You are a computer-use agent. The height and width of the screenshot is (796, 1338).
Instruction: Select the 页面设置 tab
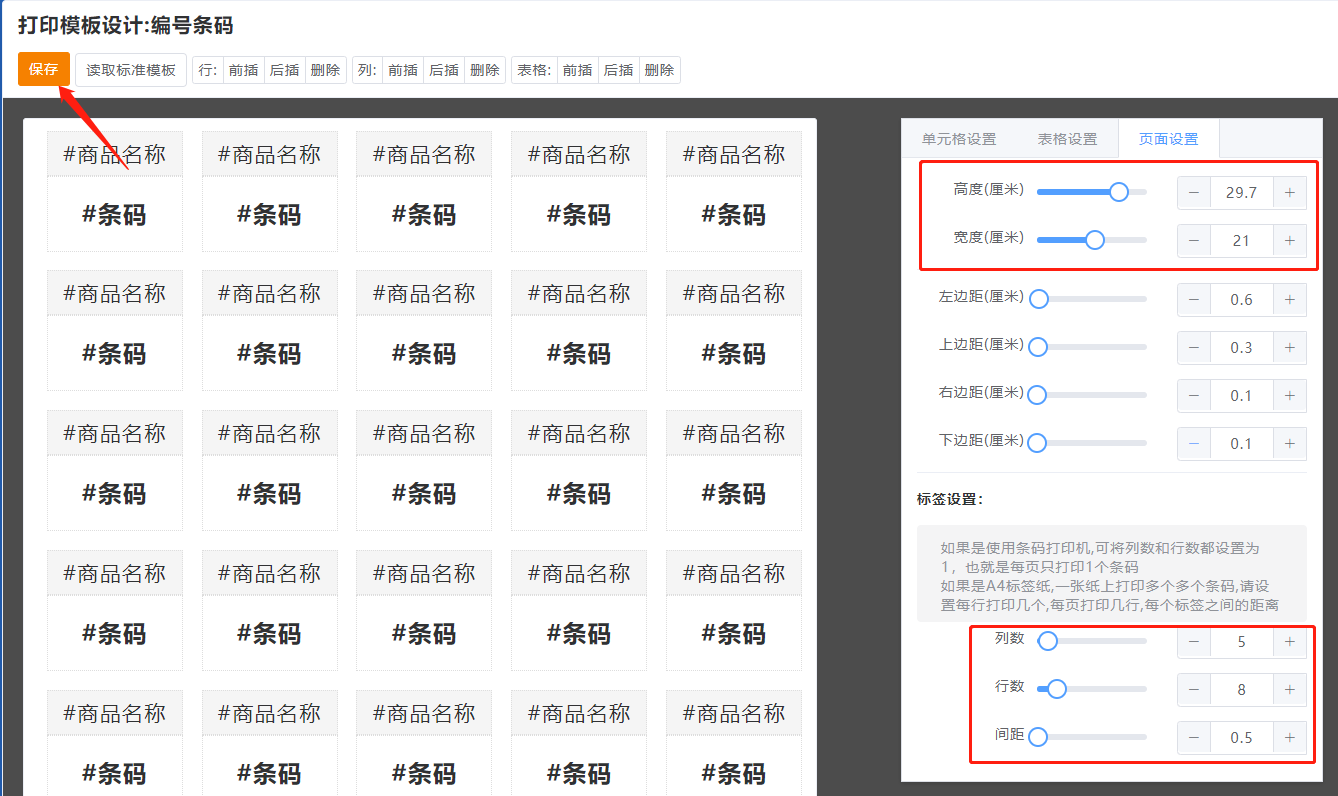click(1168, 139)
